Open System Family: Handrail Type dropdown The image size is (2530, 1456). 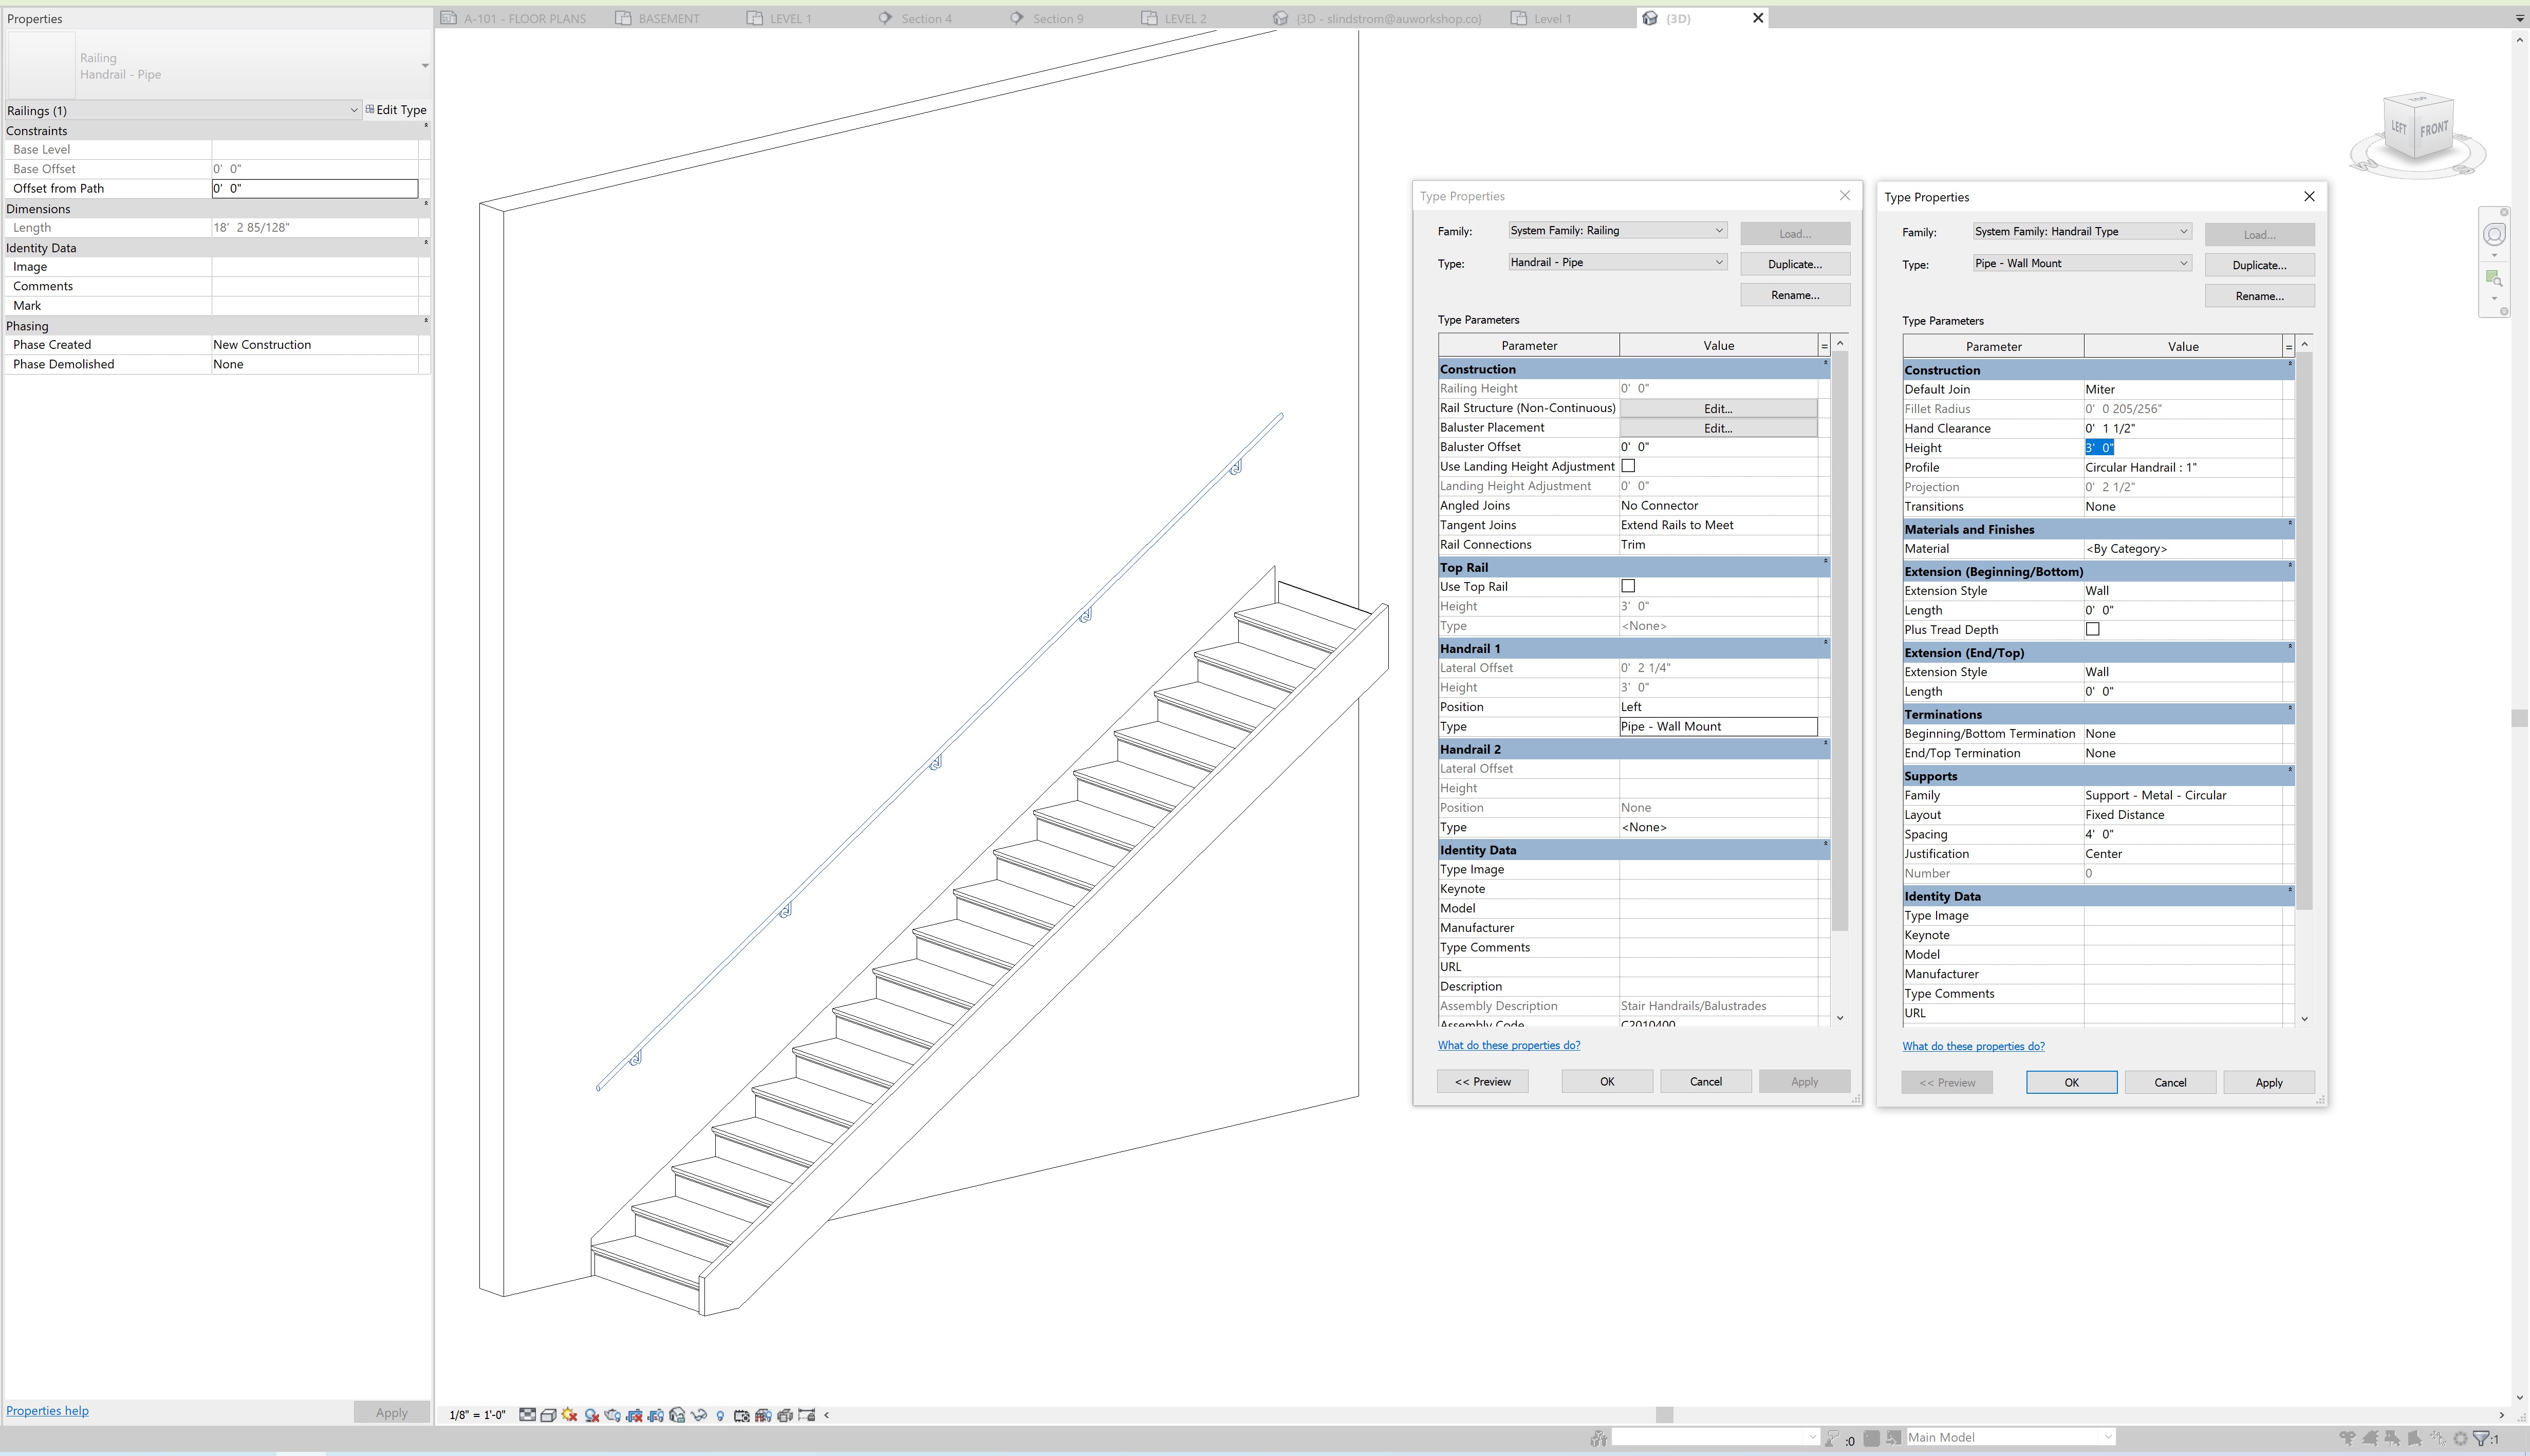coord(2082,231)
